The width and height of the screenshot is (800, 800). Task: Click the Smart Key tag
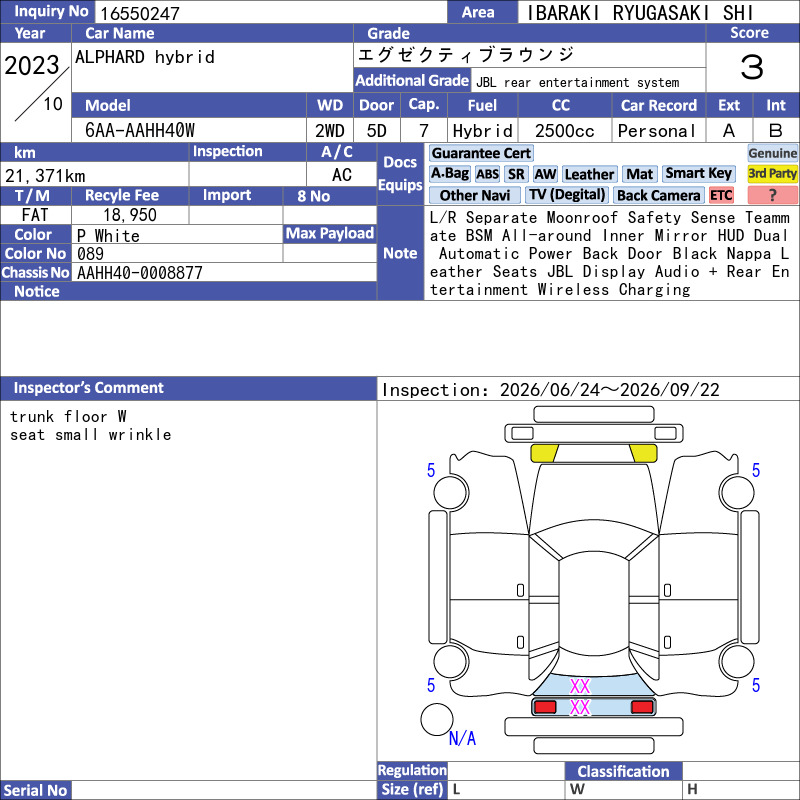click(698, 173)
